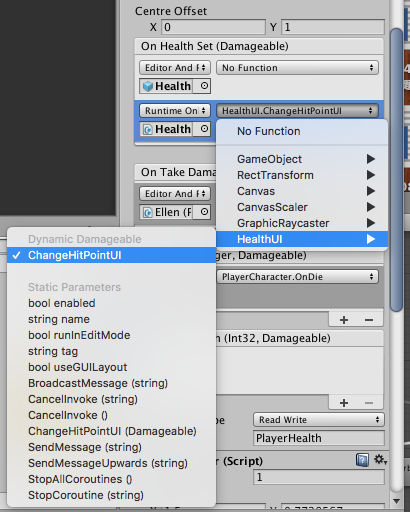The width and height of the screenshot is (410, 512).
Task: Open the script help reference icon
Action: pos(362,460)
